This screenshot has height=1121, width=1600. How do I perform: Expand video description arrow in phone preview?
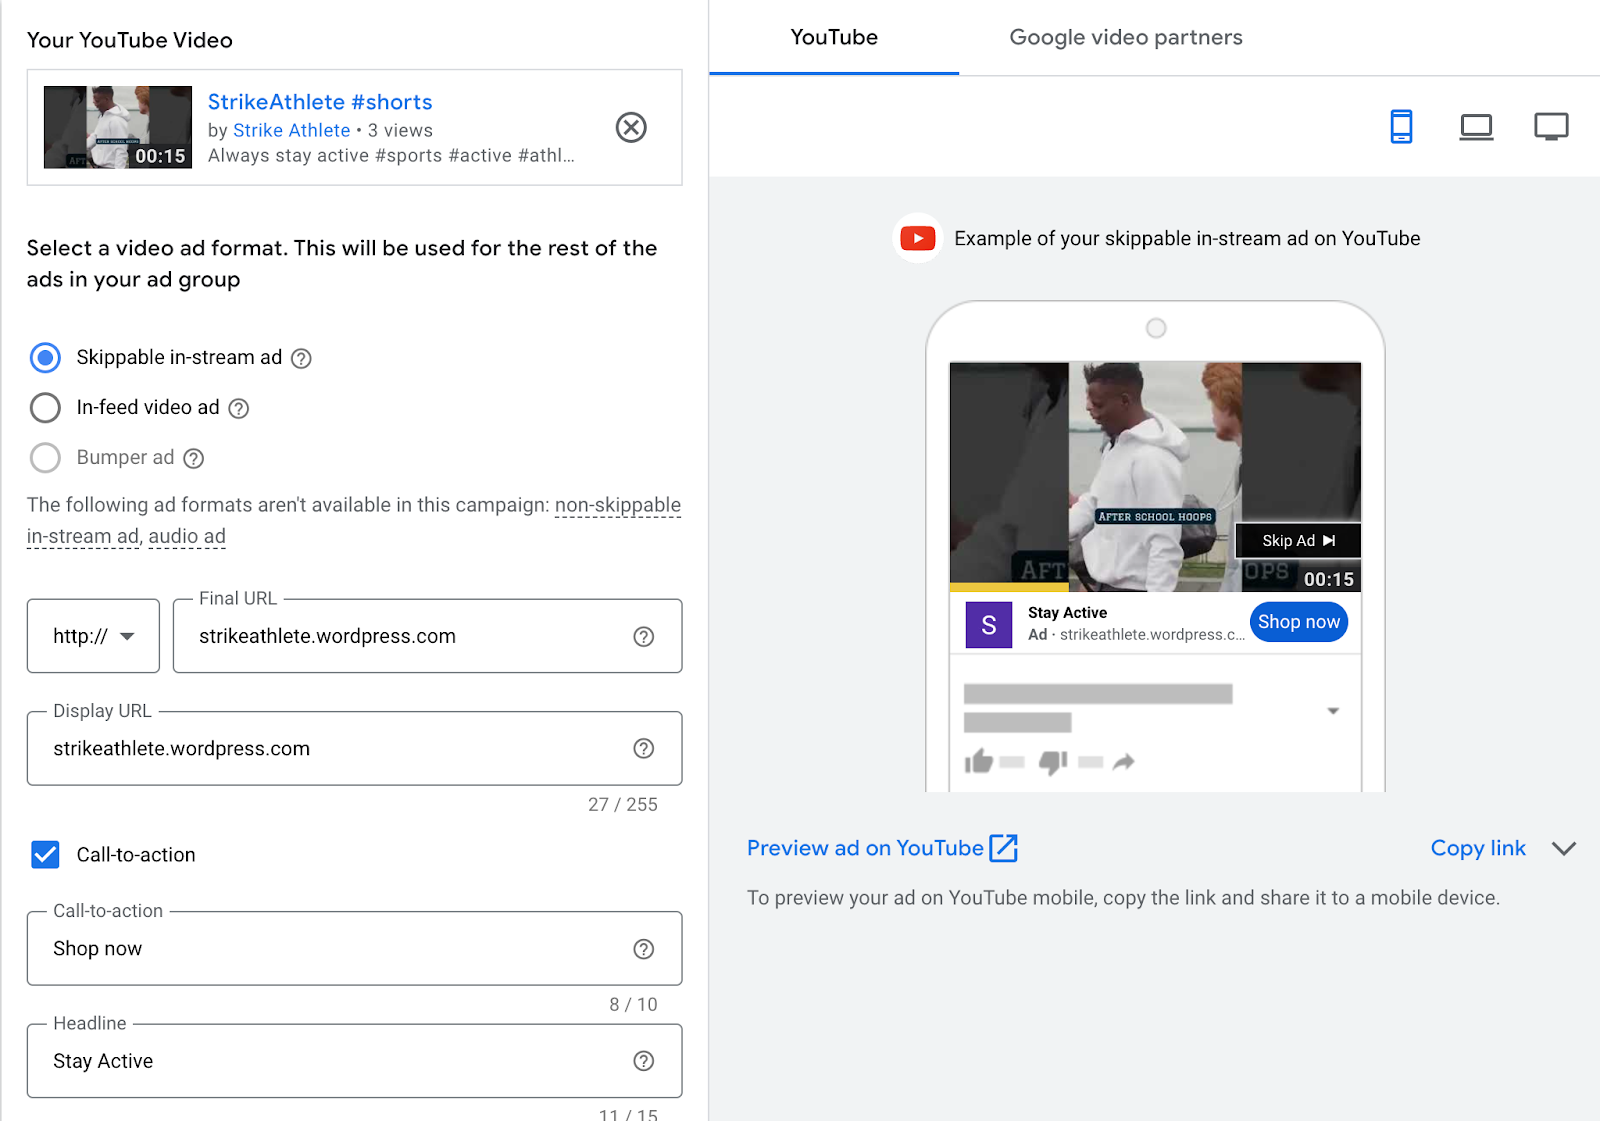click(1333, 711)
